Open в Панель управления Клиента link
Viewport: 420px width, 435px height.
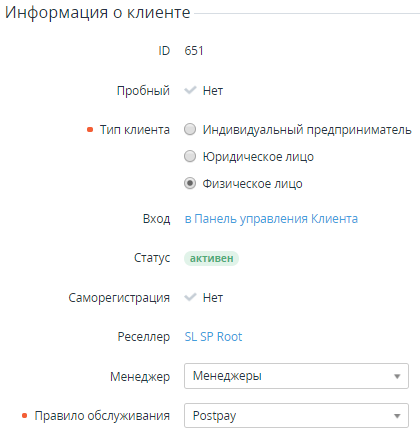pos(271,219)
